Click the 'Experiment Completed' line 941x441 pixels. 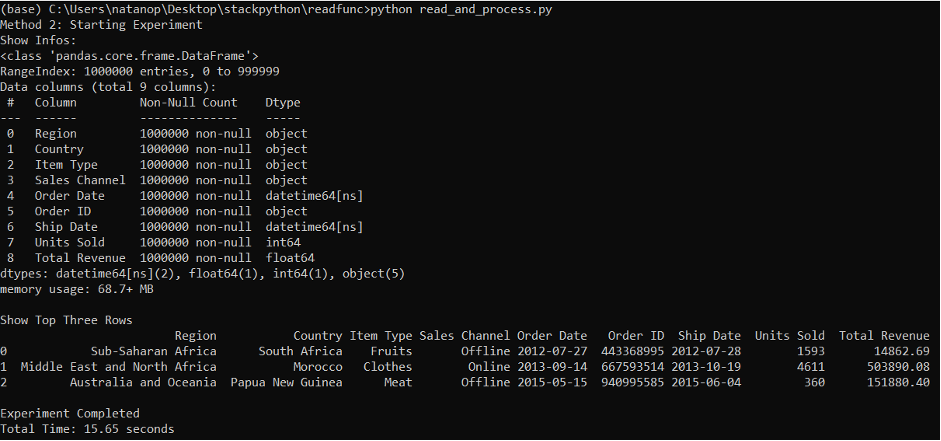70,413
